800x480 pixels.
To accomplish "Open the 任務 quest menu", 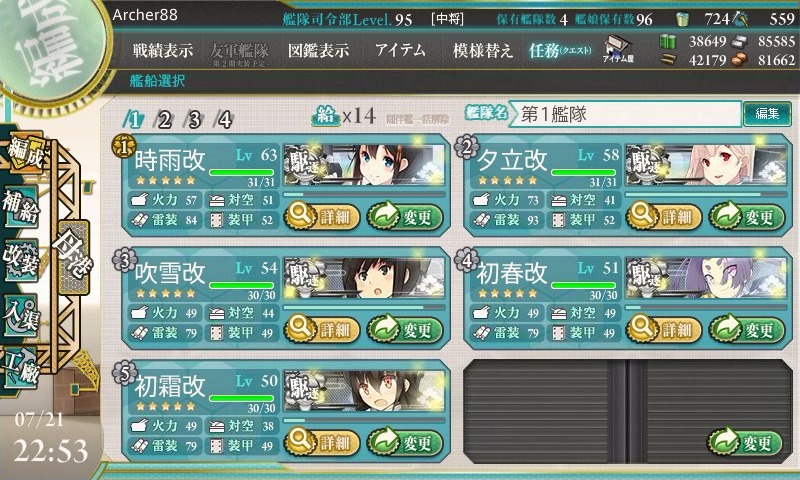I will click(x=560, y=50).
